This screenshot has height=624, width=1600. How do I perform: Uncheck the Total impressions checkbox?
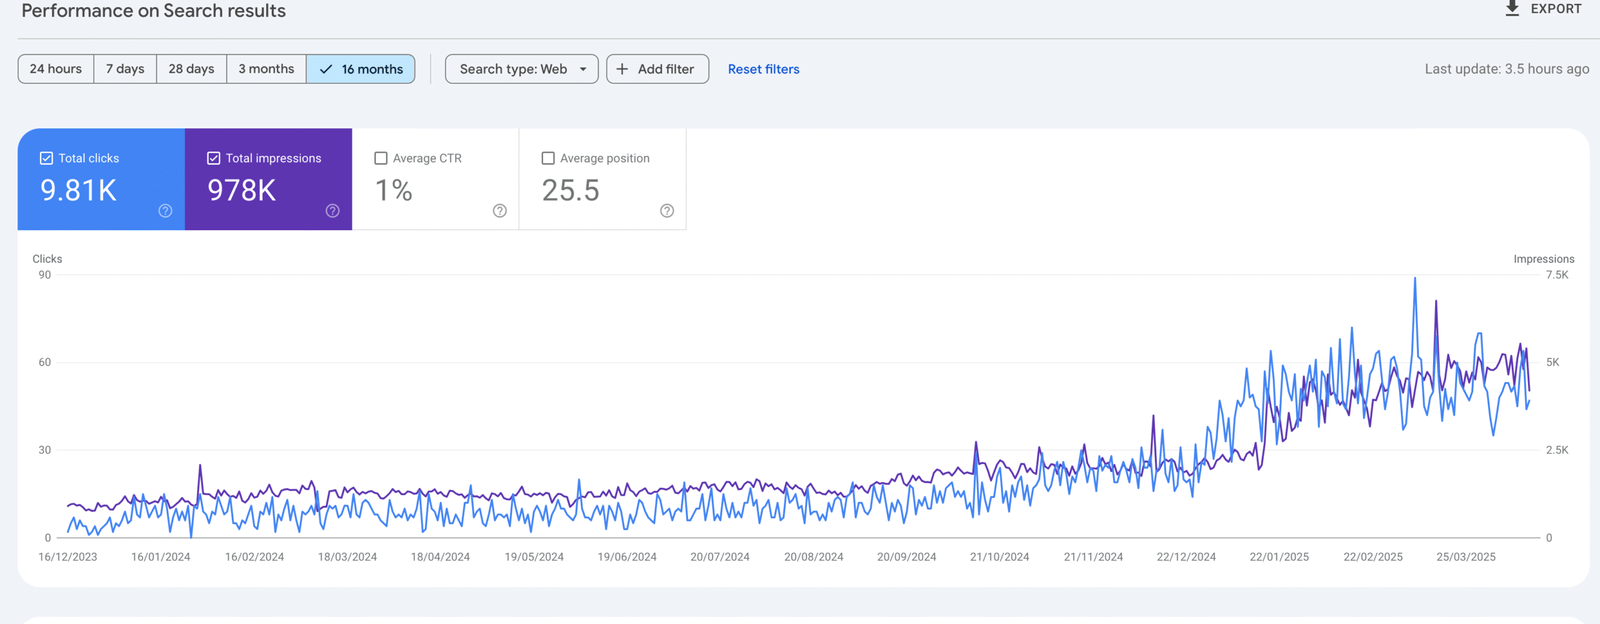[x=213, y=158]
